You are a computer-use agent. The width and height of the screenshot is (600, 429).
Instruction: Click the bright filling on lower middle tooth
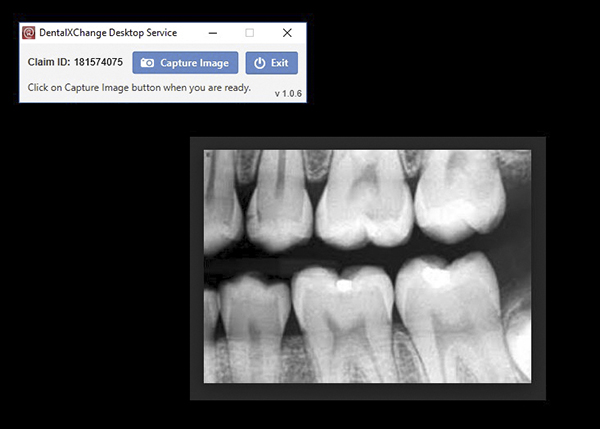click(x=342, y=285)
